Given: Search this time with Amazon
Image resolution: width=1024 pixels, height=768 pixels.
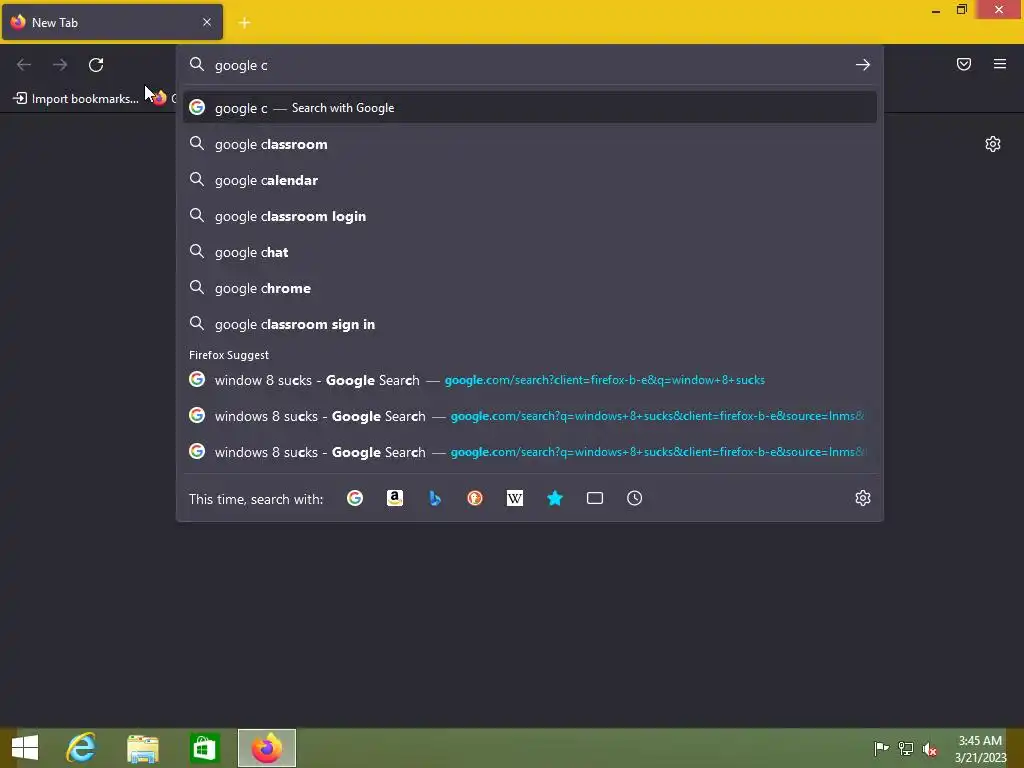Looking at the screenshot, I should 394,498.
